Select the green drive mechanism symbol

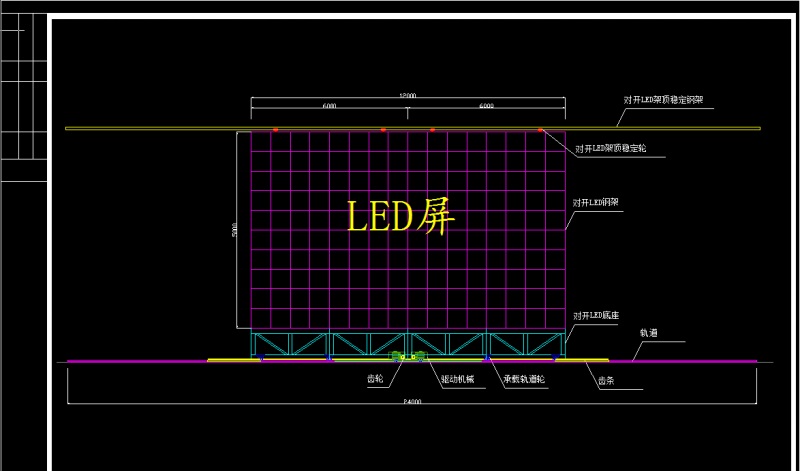point(408,356)
